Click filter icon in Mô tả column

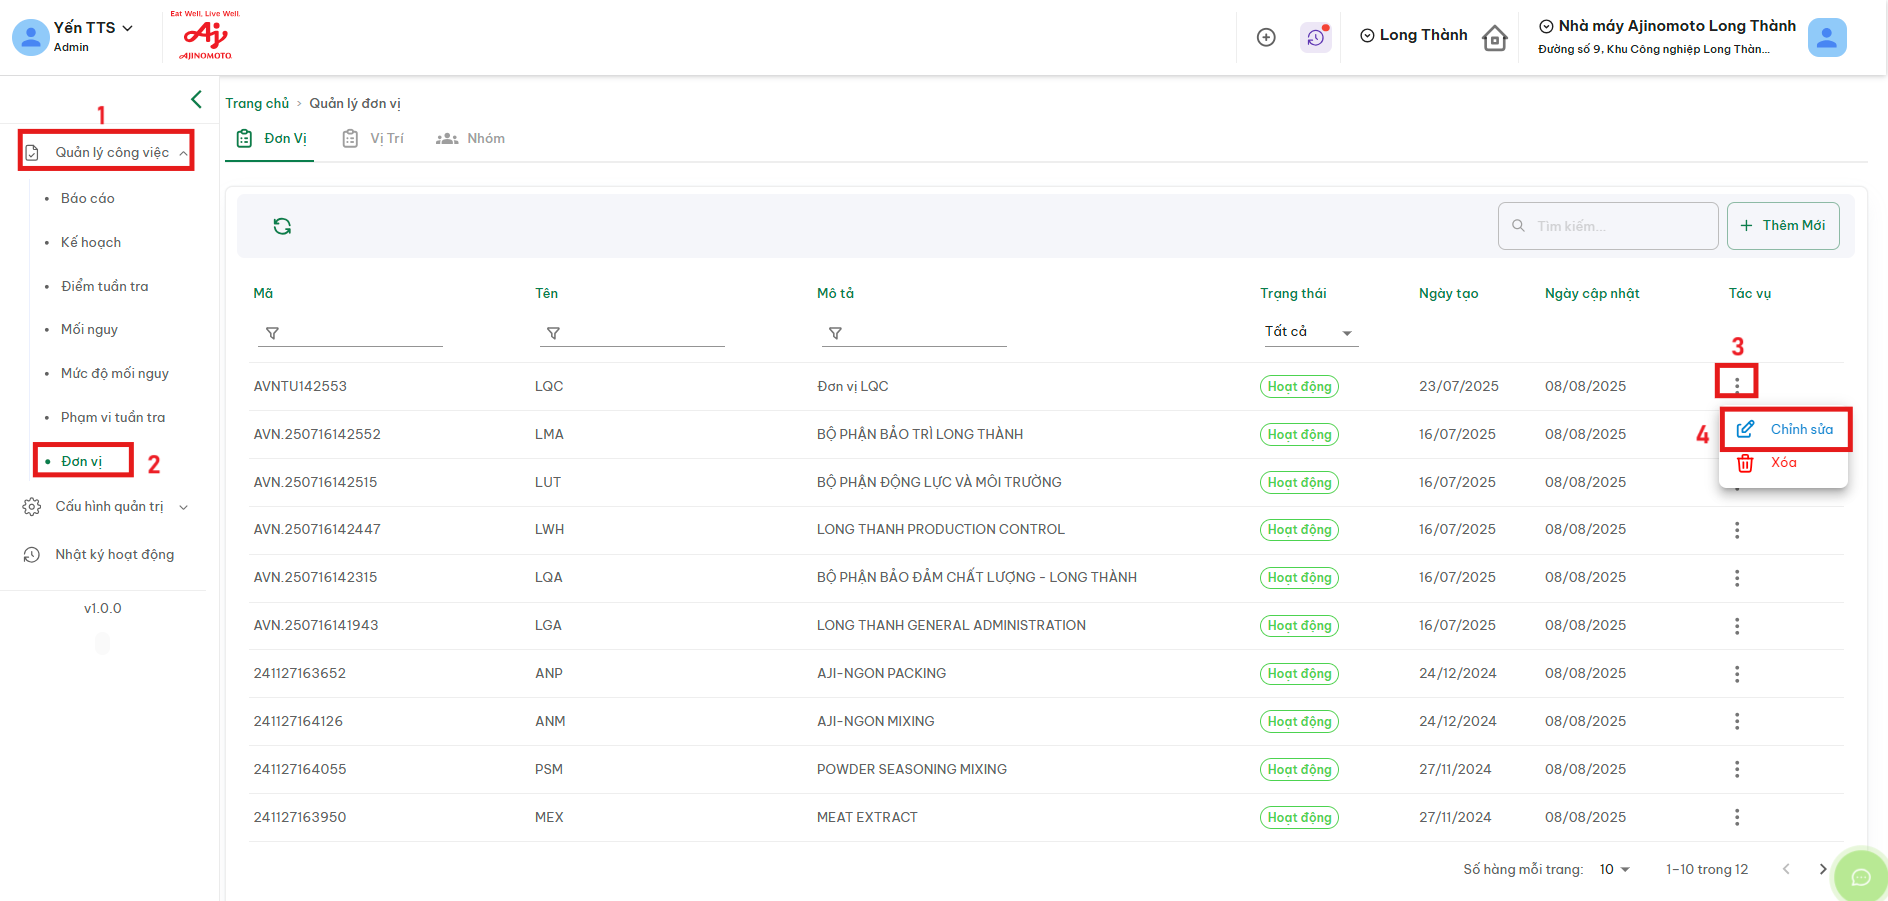[x=835, y=333]
